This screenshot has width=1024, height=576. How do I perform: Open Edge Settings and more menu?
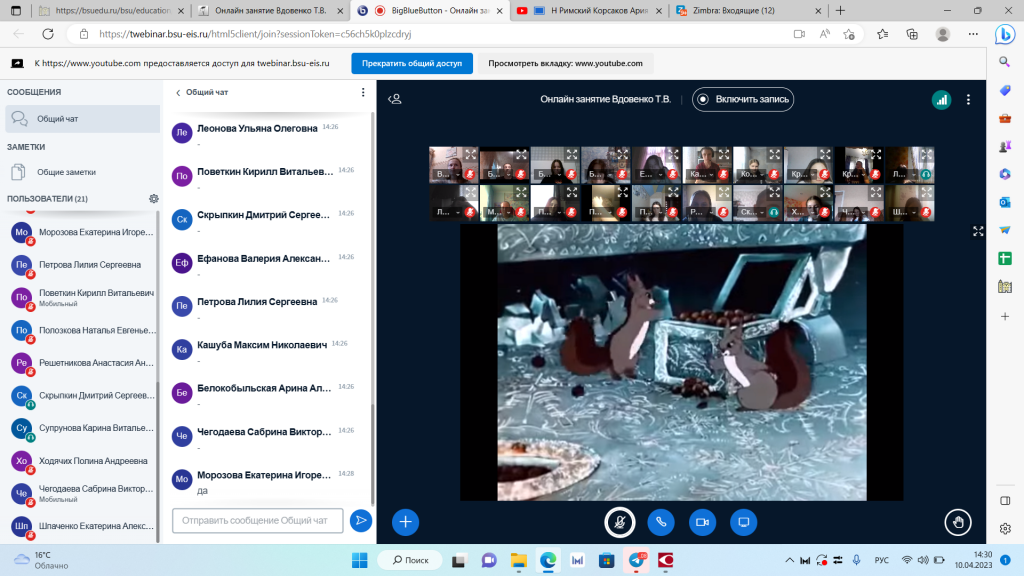[973, 34]
